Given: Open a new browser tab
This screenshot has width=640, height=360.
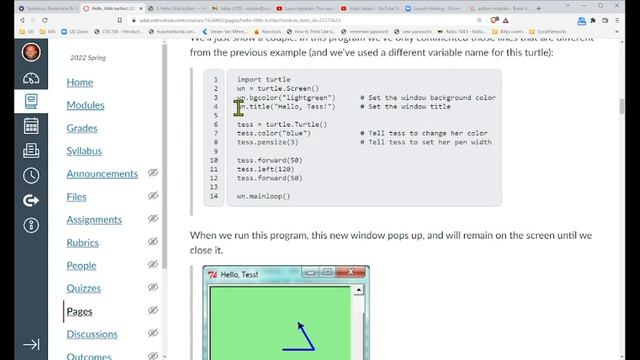Looking at the screenshot, I should coord(538,8).
